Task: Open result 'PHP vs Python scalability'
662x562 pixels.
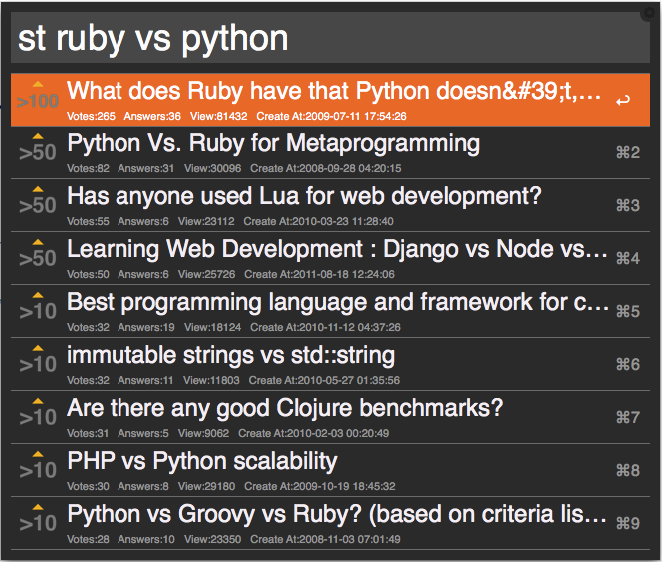Action: (x=330, y=470)
